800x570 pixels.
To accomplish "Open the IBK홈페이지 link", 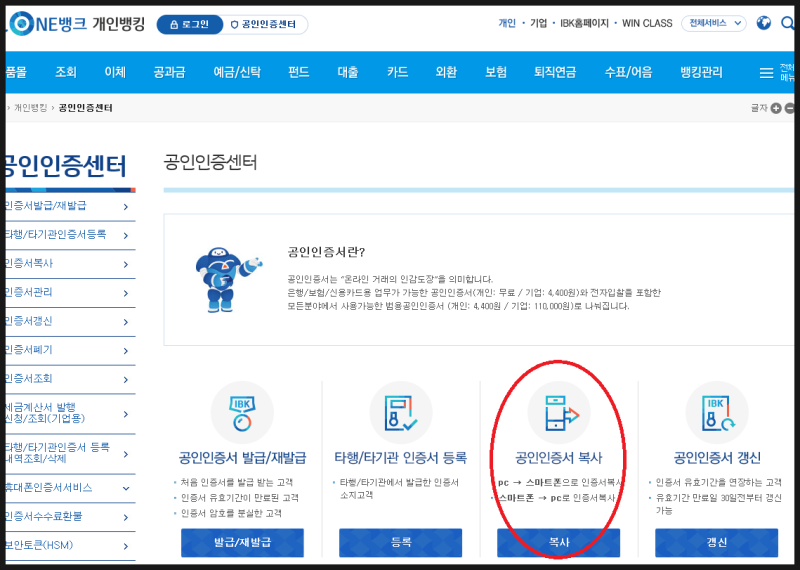I will (x=584, y=23).
